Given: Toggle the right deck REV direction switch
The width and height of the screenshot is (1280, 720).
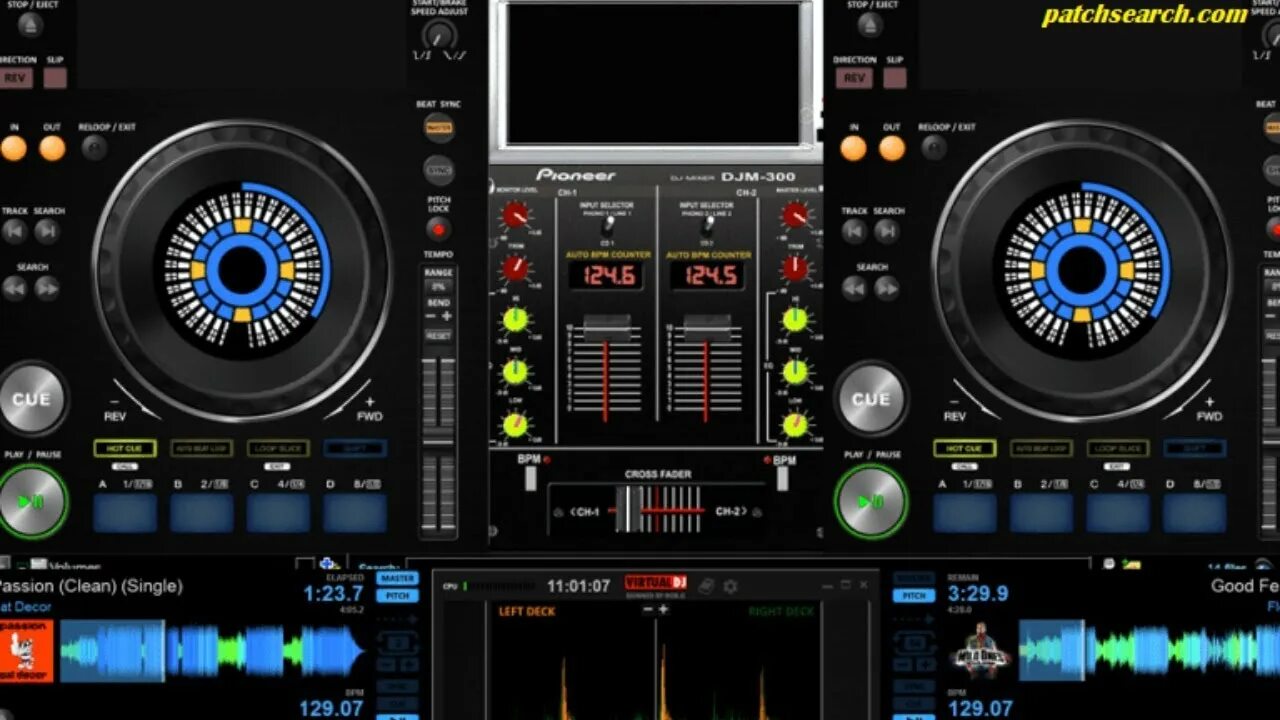Looking at the screenshot, I should pos(854,78).
